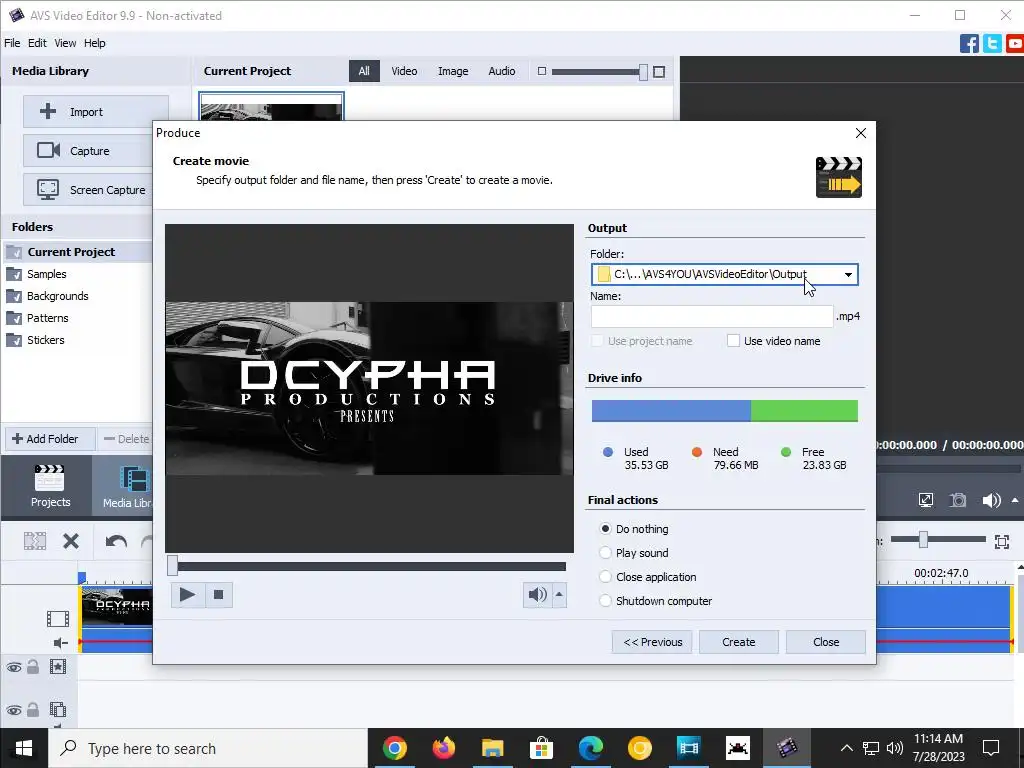1024x768 pixels.
Task: Open Chrome from the taskbar
Action: click(x=394, y=748)
